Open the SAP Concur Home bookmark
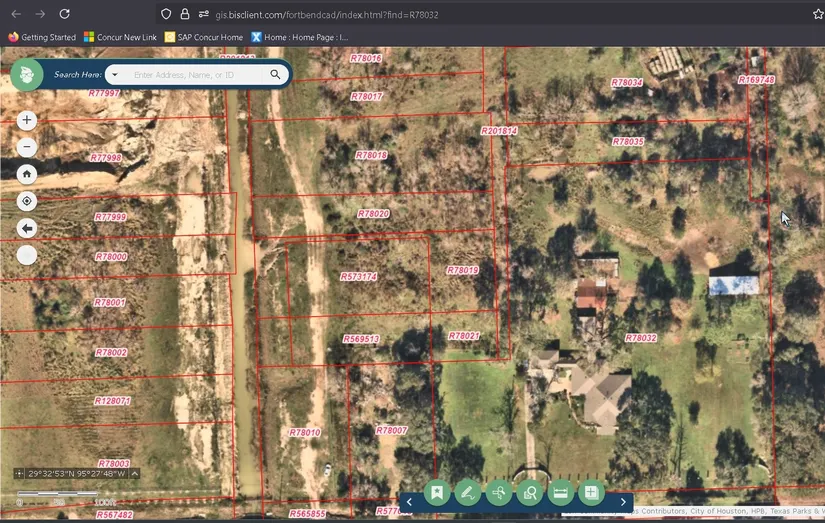Viewport: 825px width, 523px height. pos(204,37)
